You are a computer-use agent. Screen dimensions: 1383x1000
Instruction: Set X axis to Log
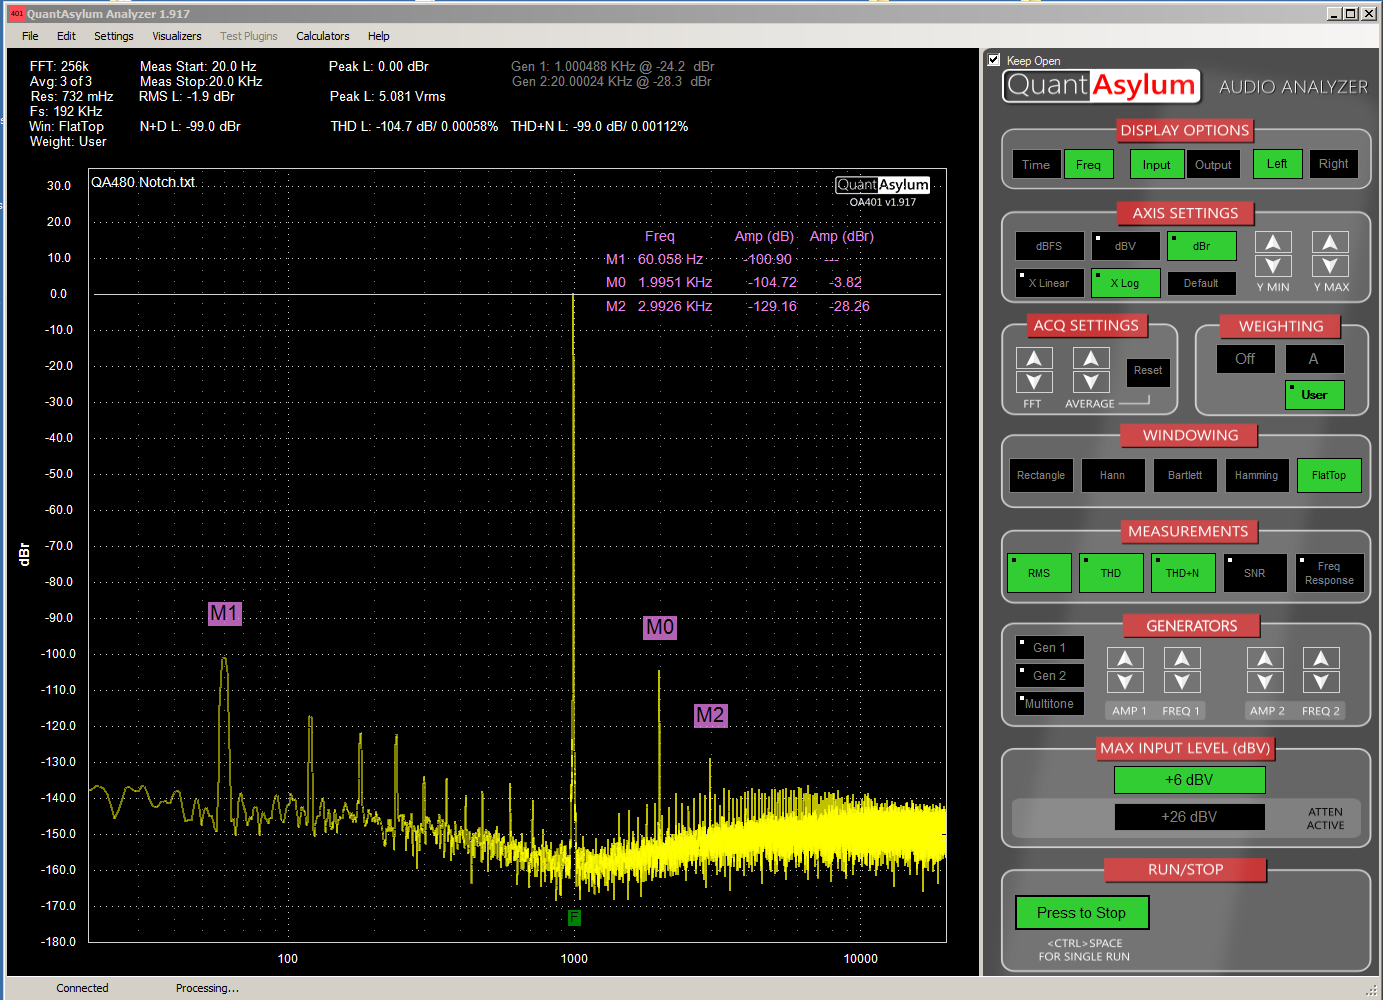pyautogui.click(x=1126, y=283)
